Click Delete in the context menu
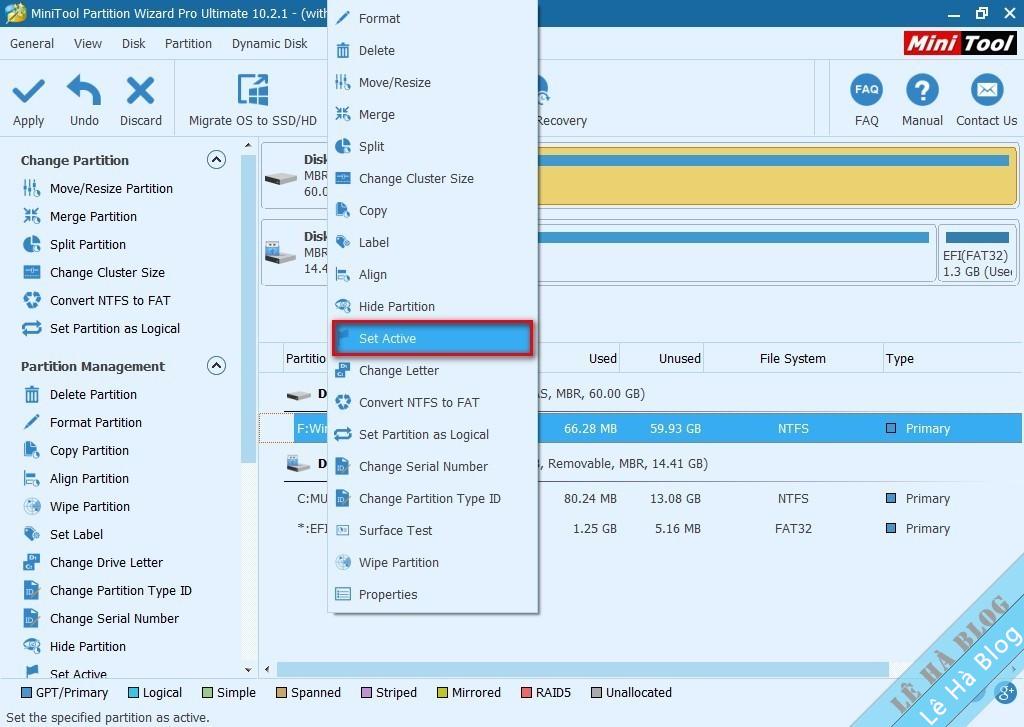 click(432, 51)
